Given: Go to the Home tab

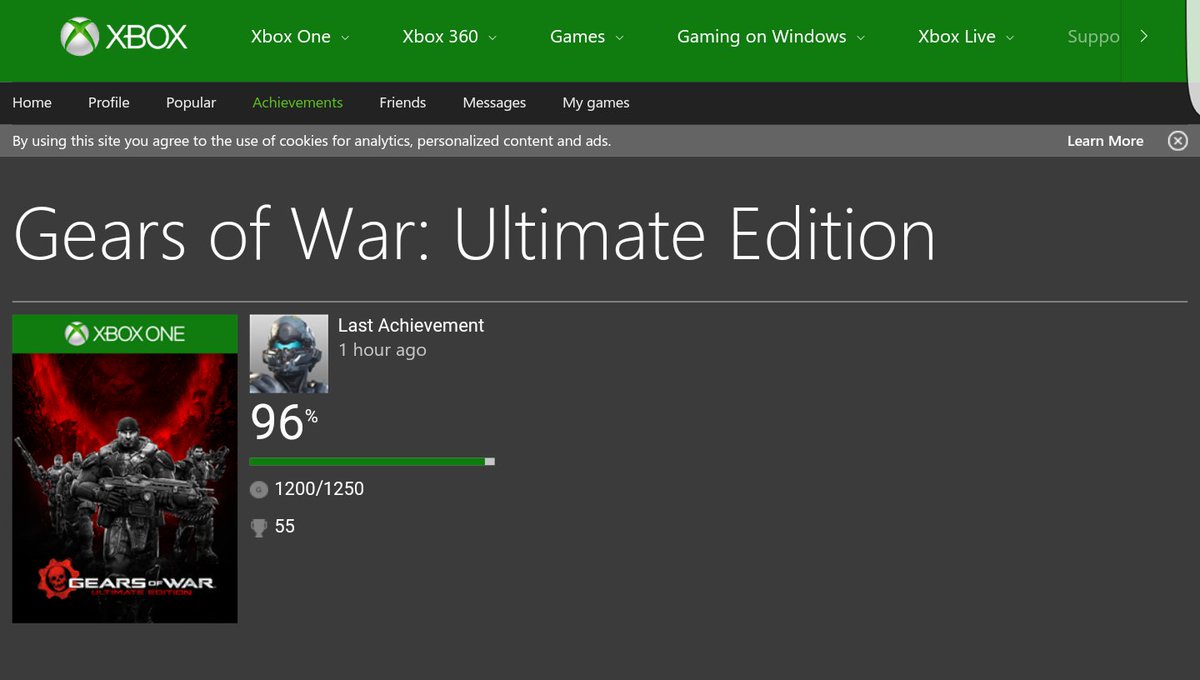Looking at the screenshot, I should point(32,102).
